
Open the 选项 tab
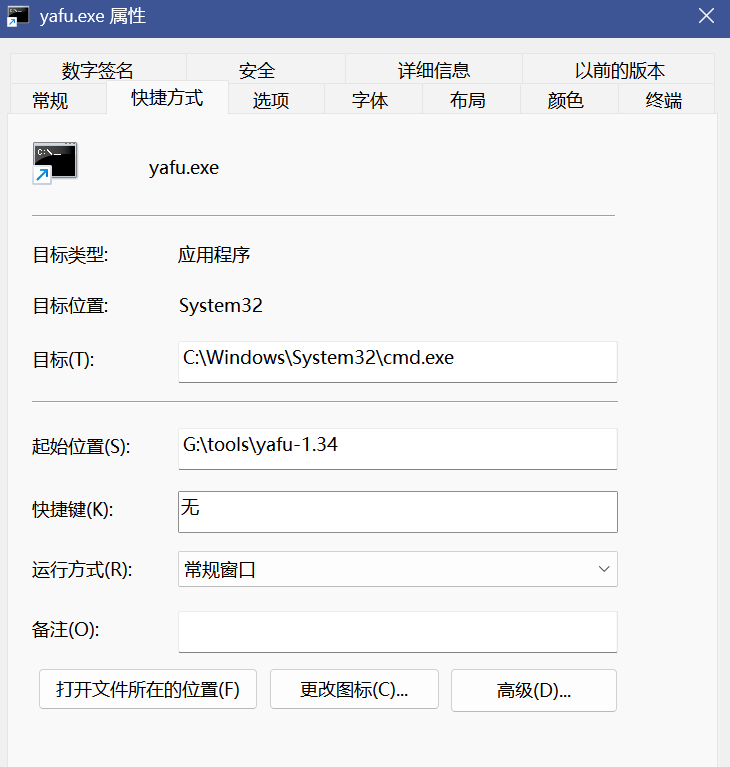coord(271,100)
